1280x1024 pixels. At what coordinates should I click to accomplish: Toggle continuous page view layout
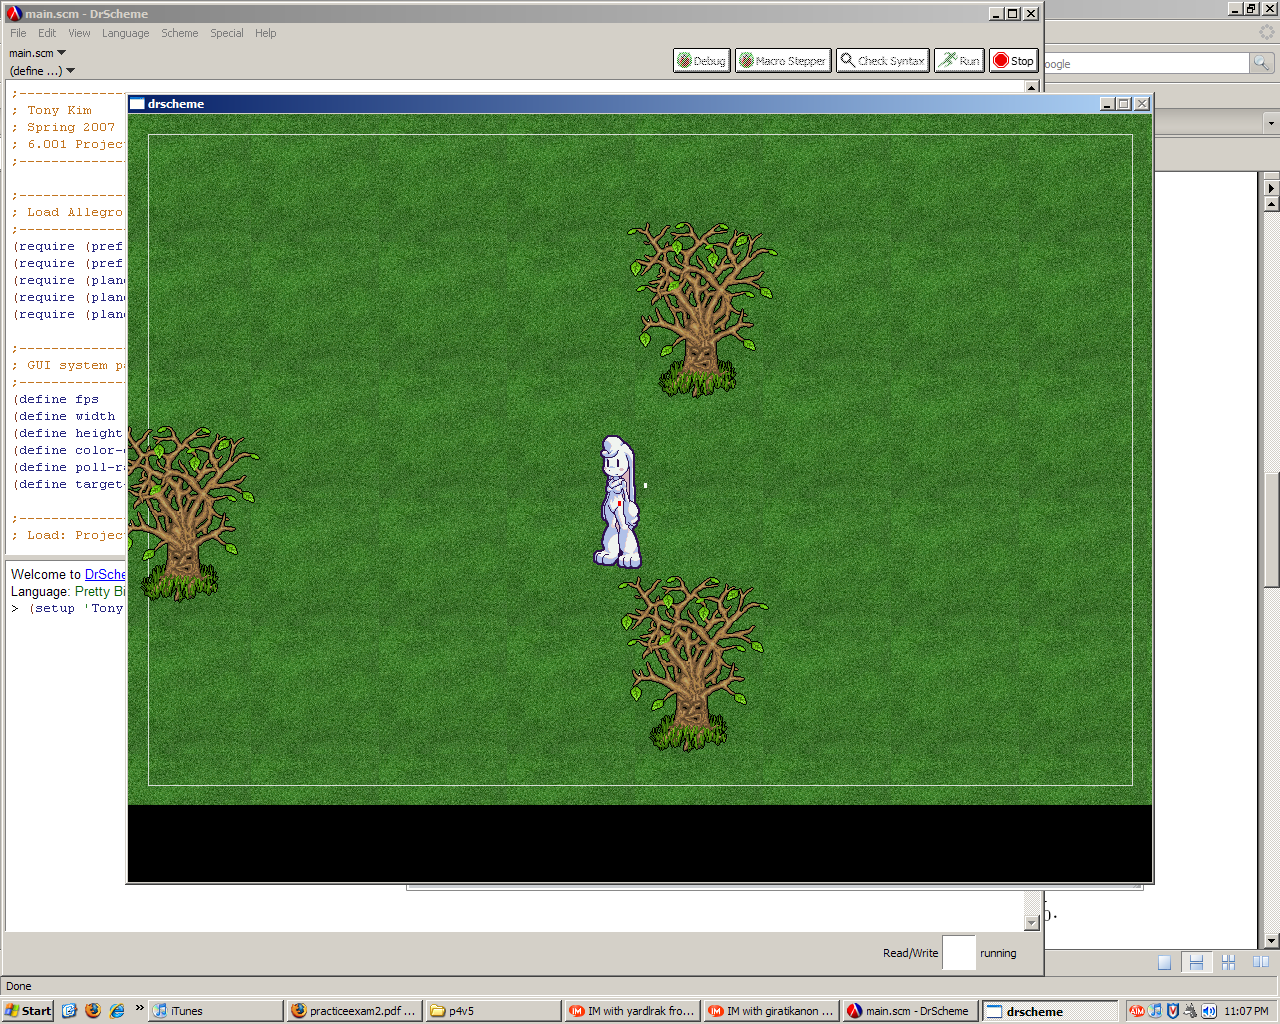click(x=1196, y=962)
